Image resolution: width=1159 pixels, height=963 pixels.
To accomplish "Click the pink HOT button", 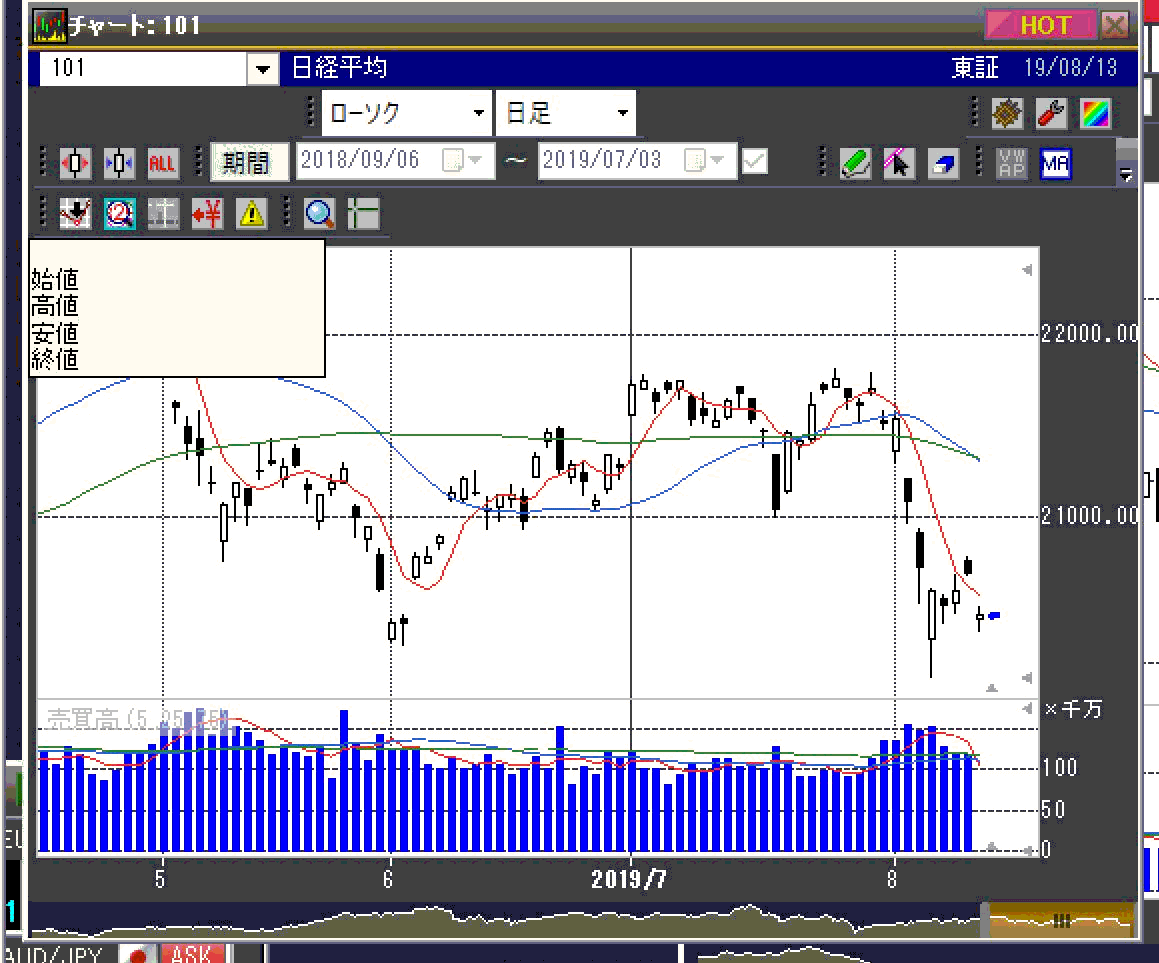I will (1039, 25).
